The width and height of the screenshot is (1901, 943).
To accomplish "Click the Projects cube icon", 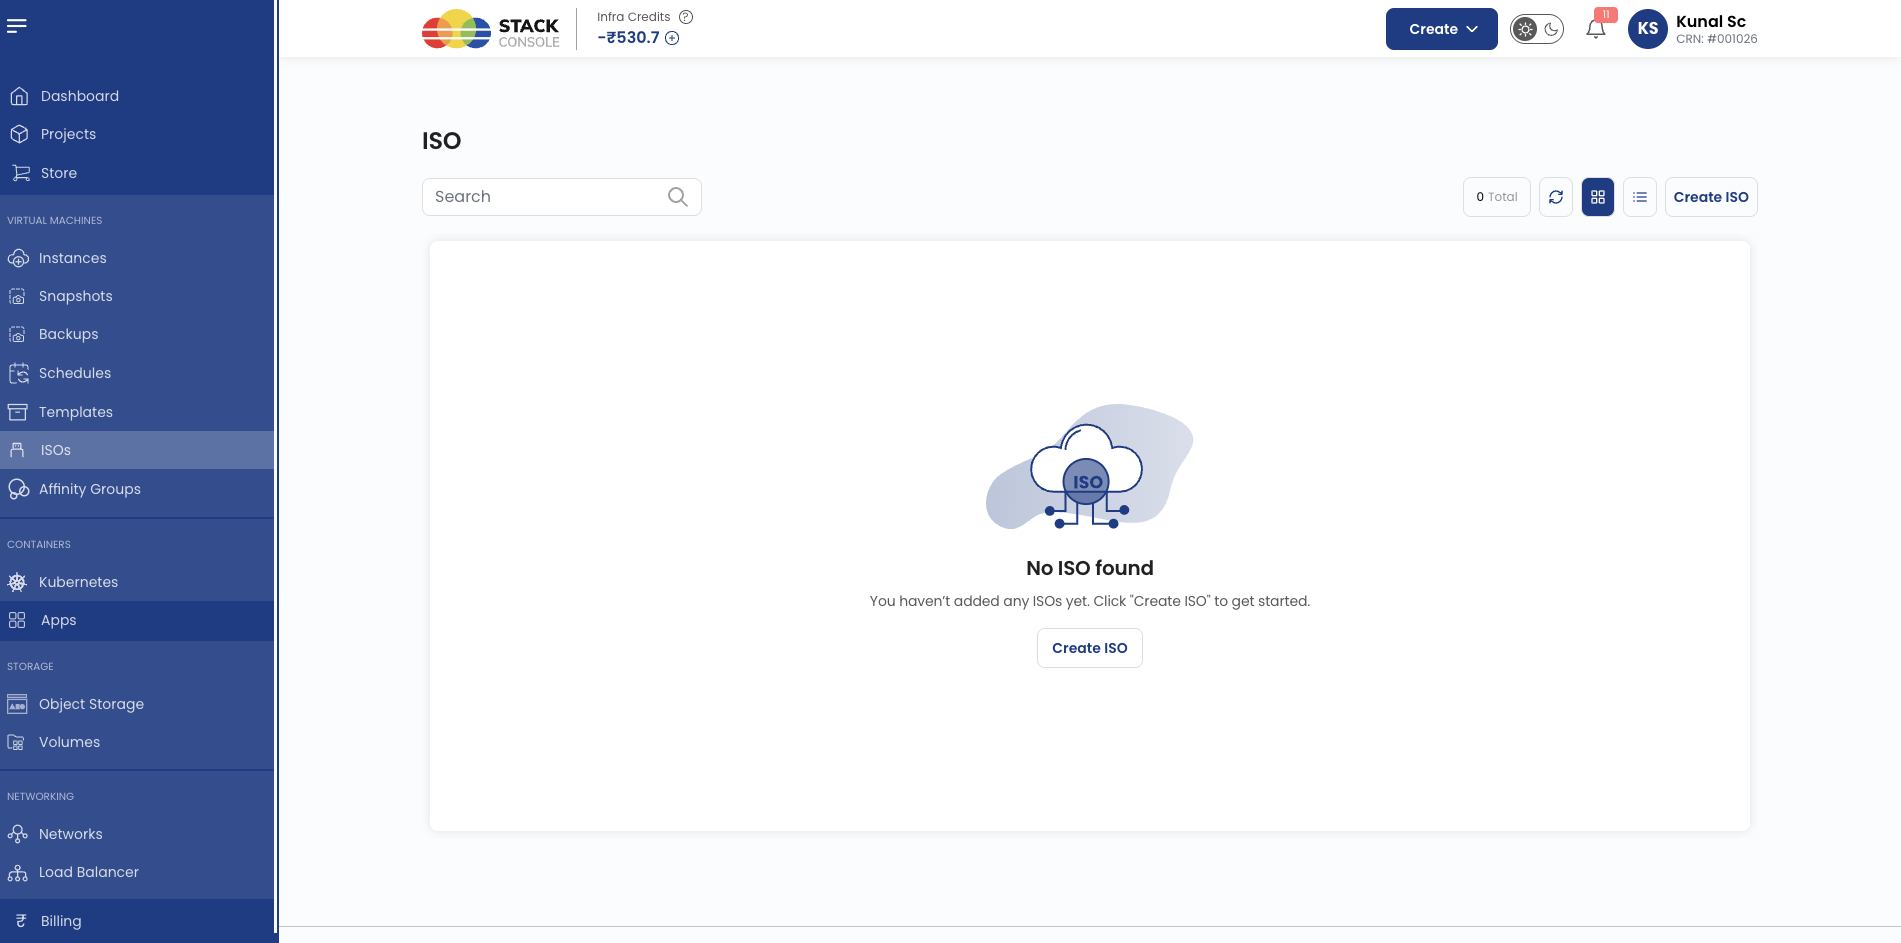I will point(19,134).
